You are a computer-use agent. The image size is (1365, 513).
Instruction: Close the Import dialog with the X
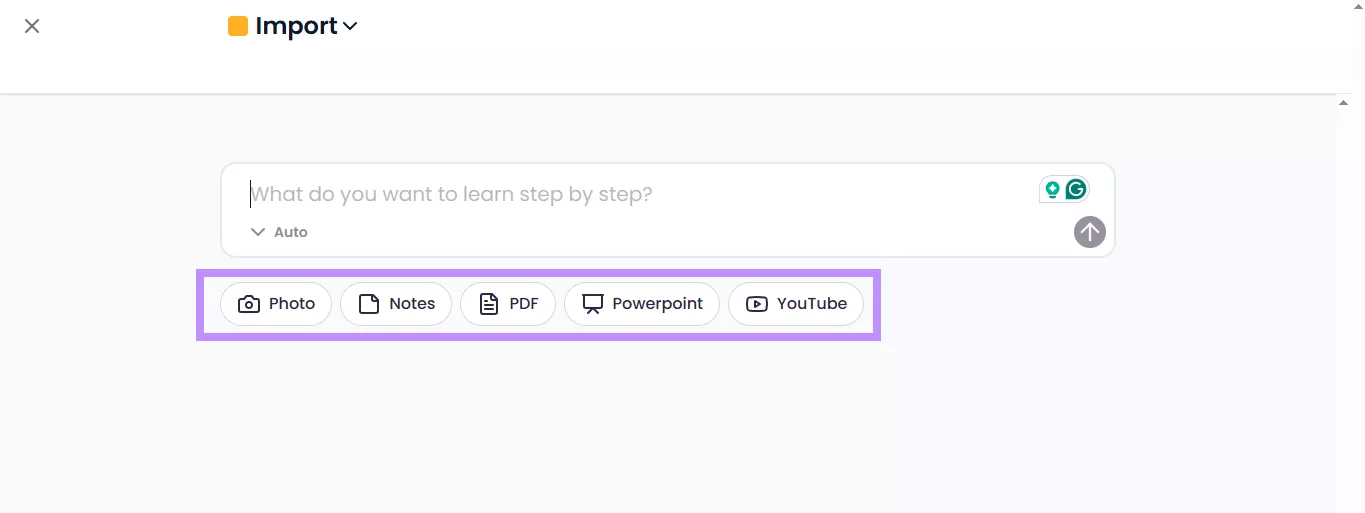[x=32, y=26]
